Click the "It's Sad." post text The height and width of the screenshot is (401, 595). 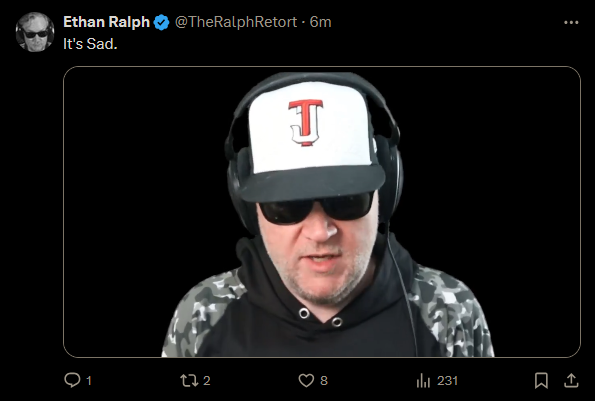click(90, 44)
